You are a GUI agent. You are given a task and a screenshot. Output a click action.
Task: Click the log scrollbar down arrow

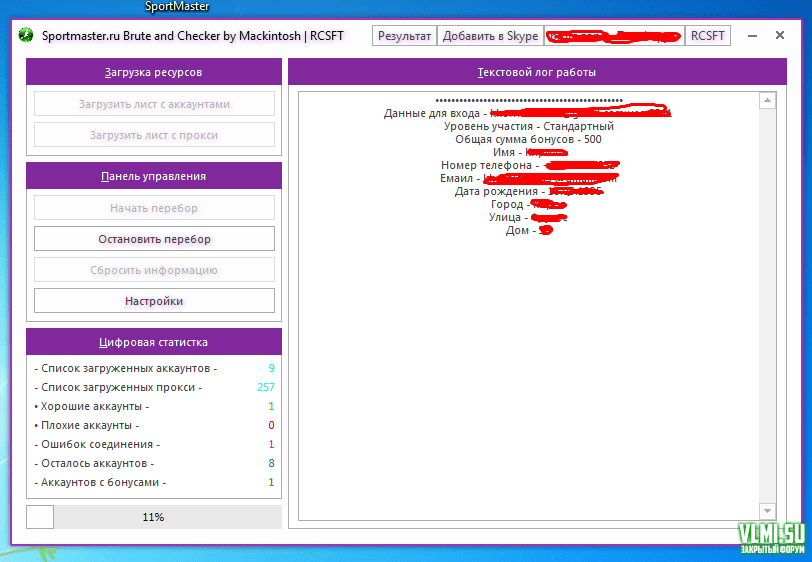[x=767, y=511]
